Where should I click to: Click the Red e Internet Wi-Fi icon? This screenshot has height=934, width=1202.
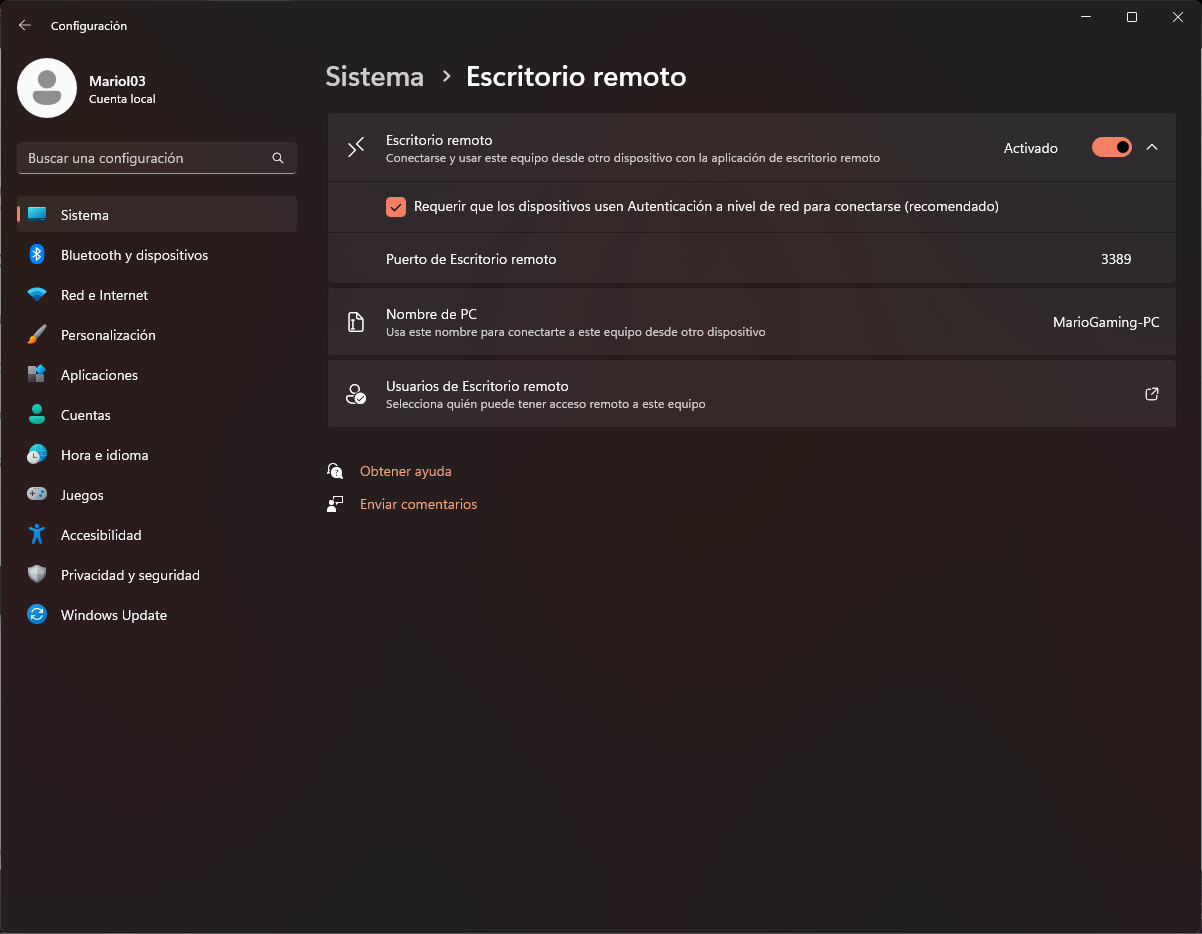click(x=37, y=295)
